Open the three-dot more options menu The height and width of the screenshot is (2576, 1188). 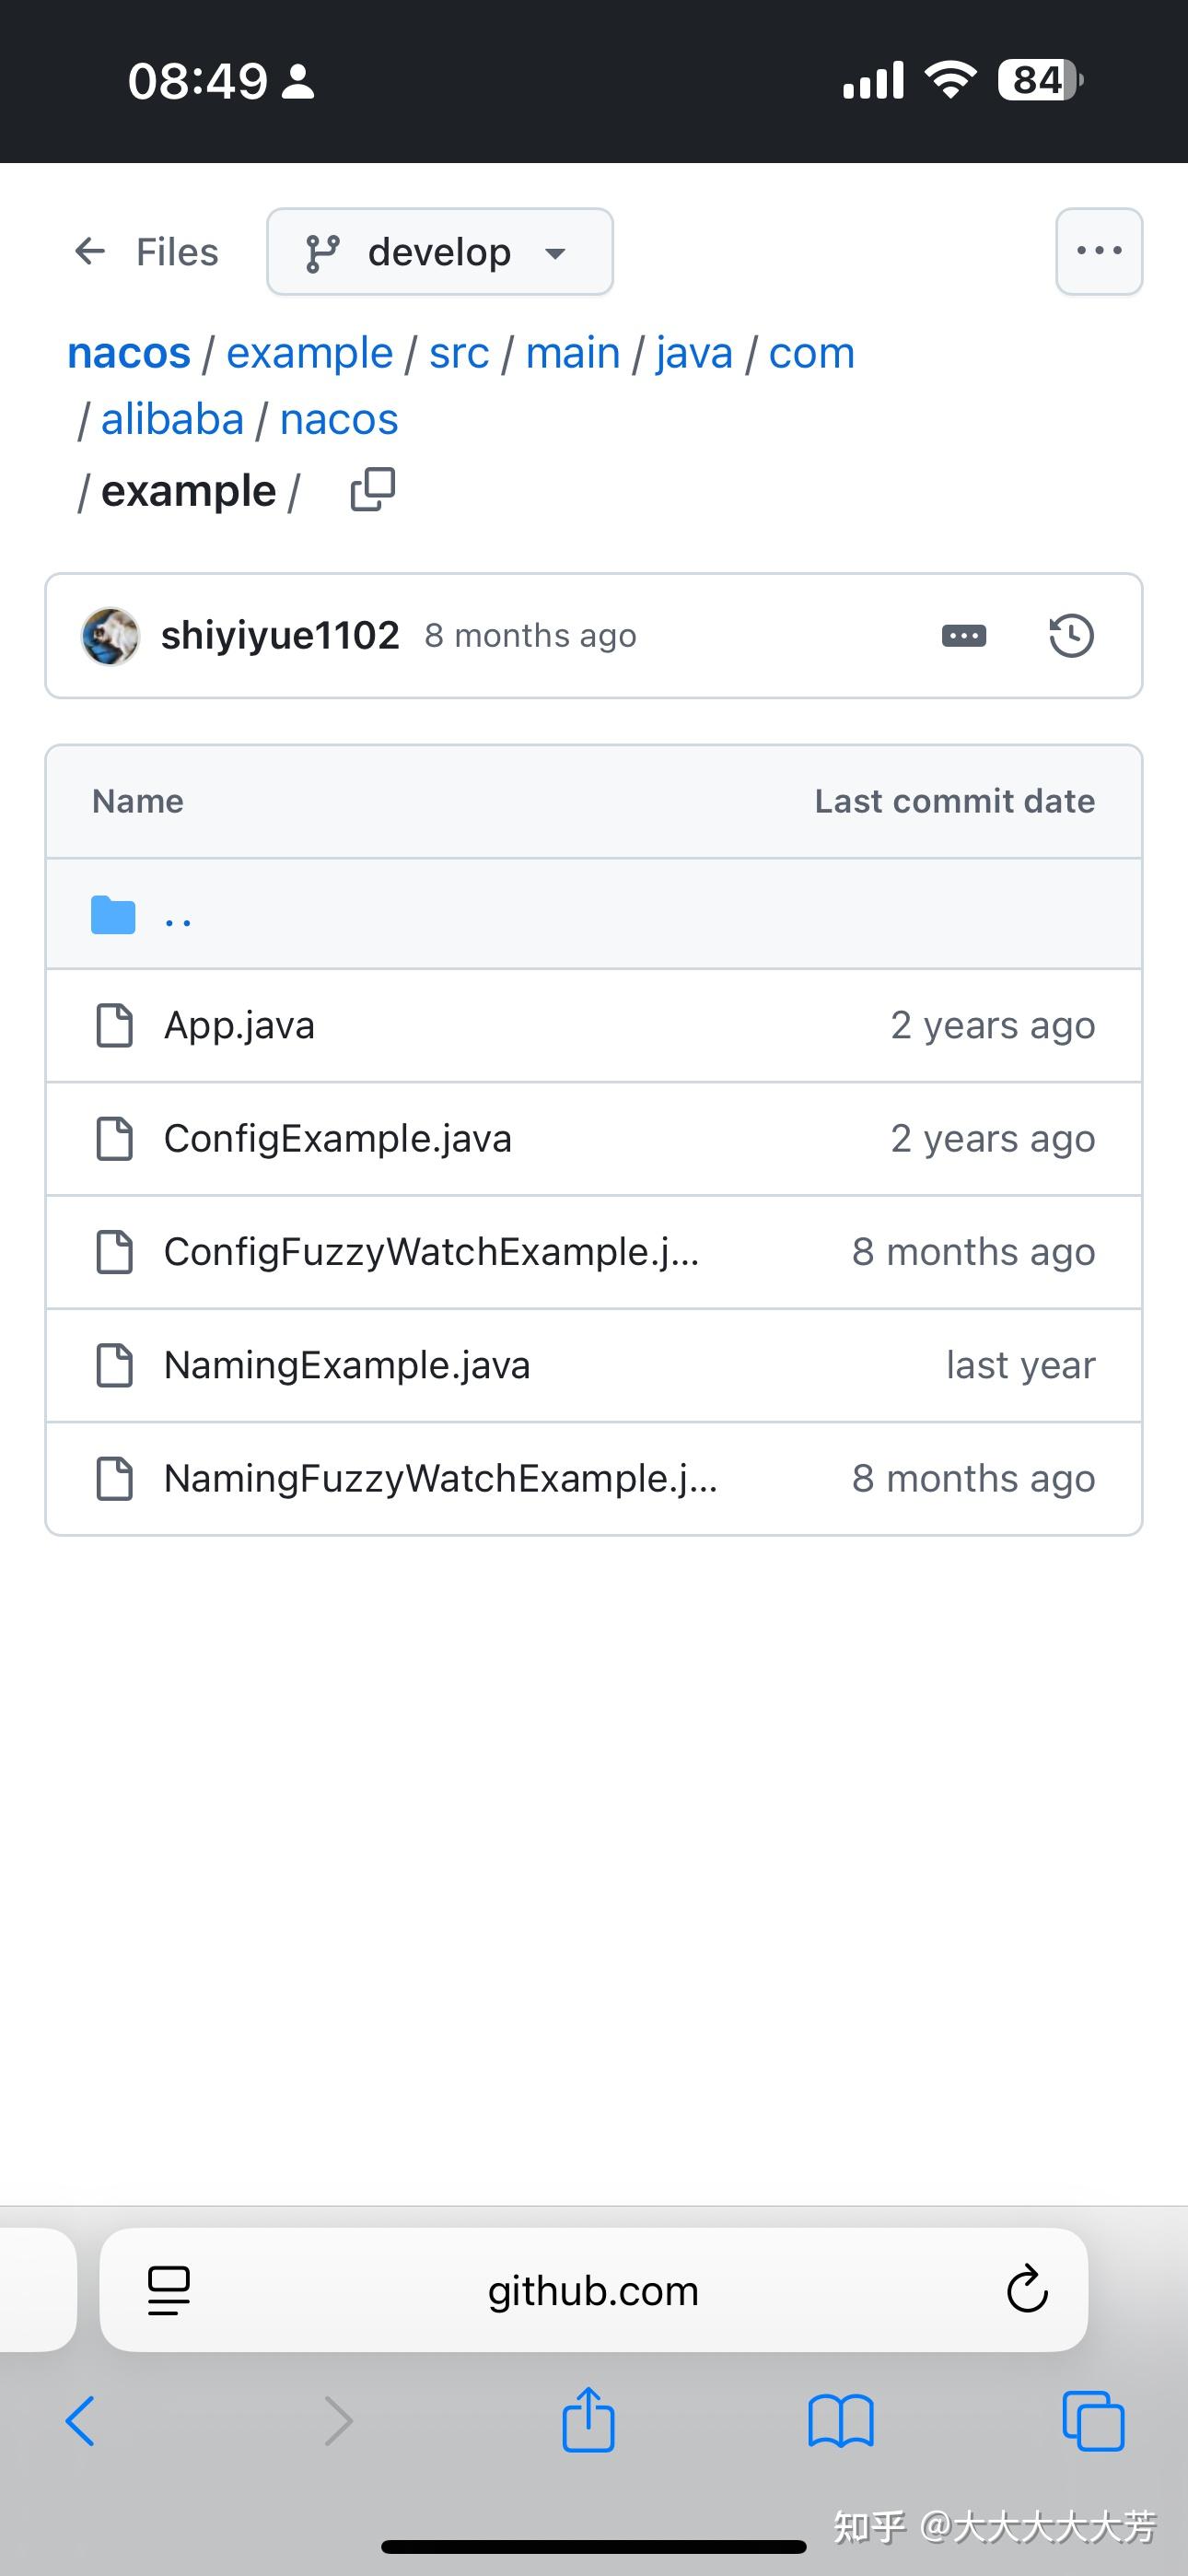click(1099, 251)
